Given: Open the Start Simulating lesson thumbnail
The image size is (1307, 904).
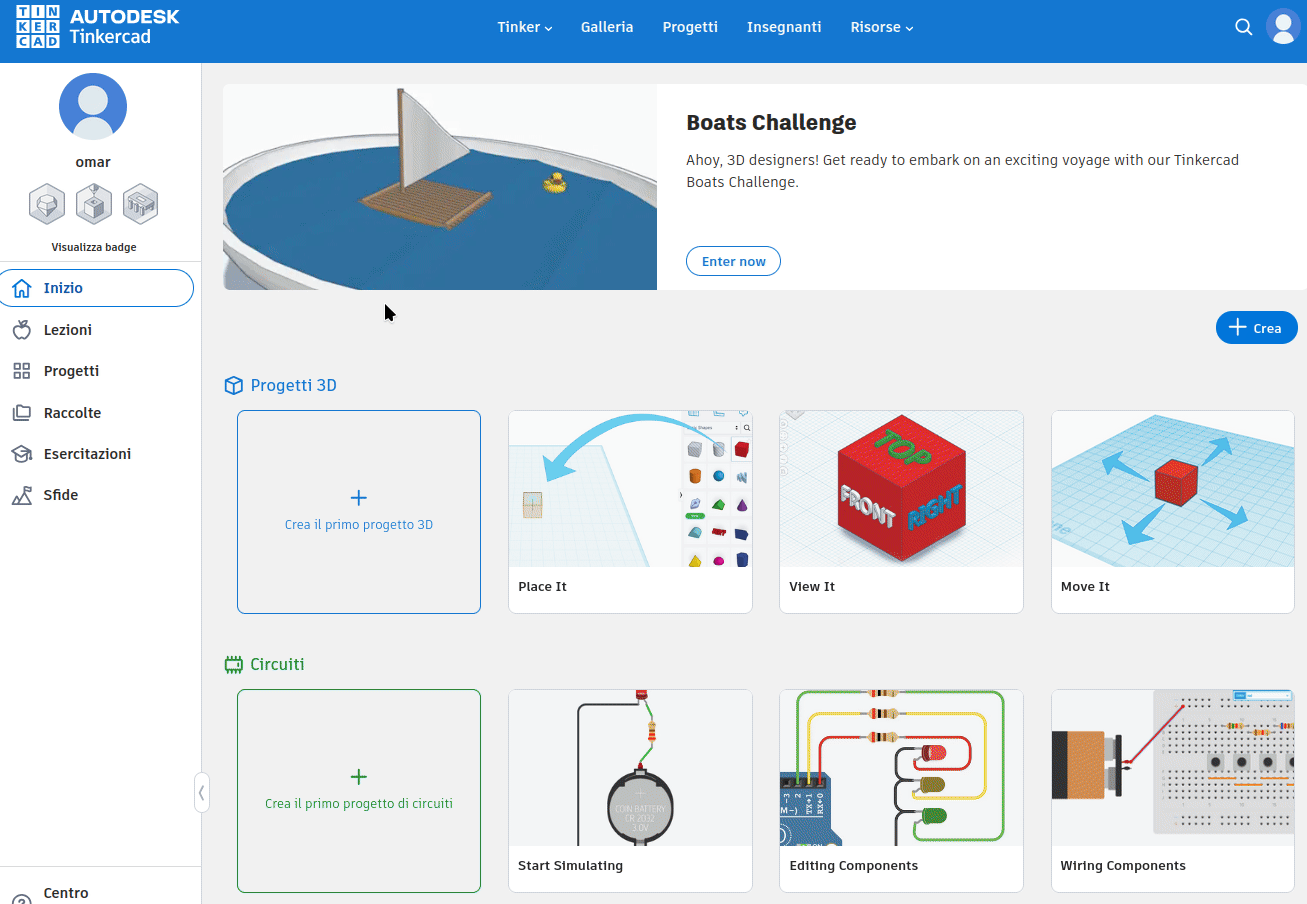Looking at the screenshot, I should pos(630,768).
